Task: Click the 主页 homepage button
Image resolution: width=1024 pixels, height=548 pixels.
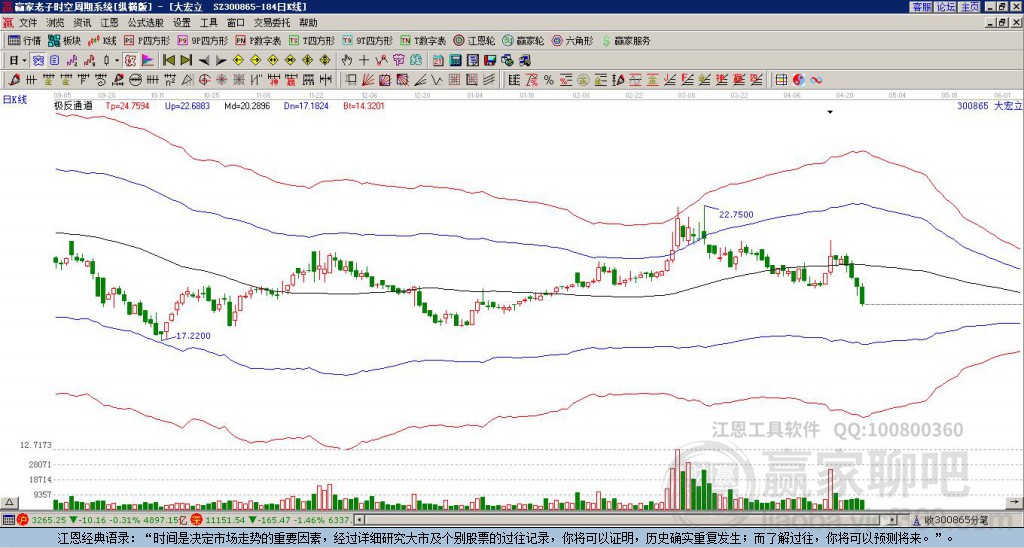Action: 969,7
